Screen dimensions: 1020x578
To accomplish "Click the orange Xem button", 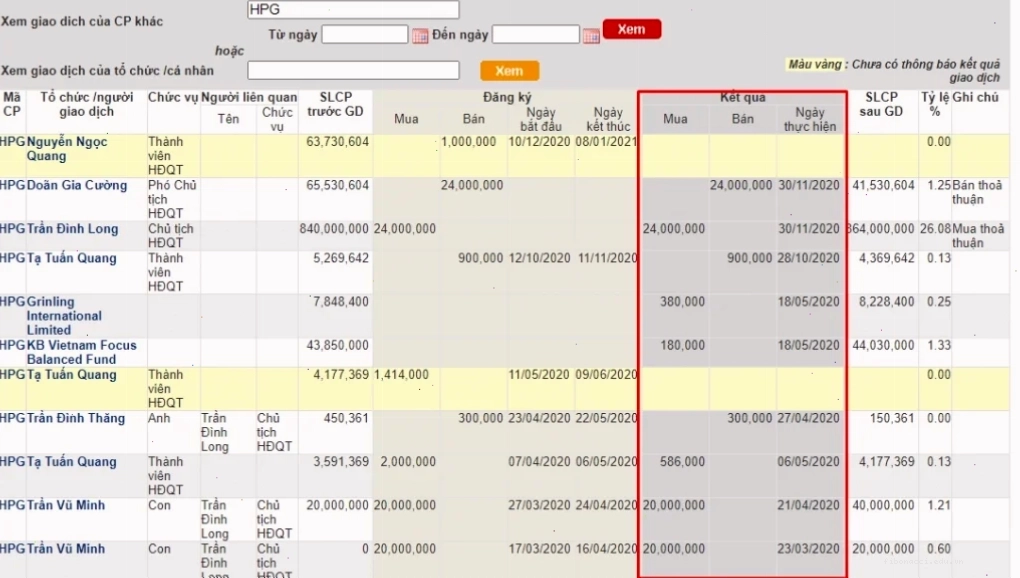I will [x=509, y=71].
